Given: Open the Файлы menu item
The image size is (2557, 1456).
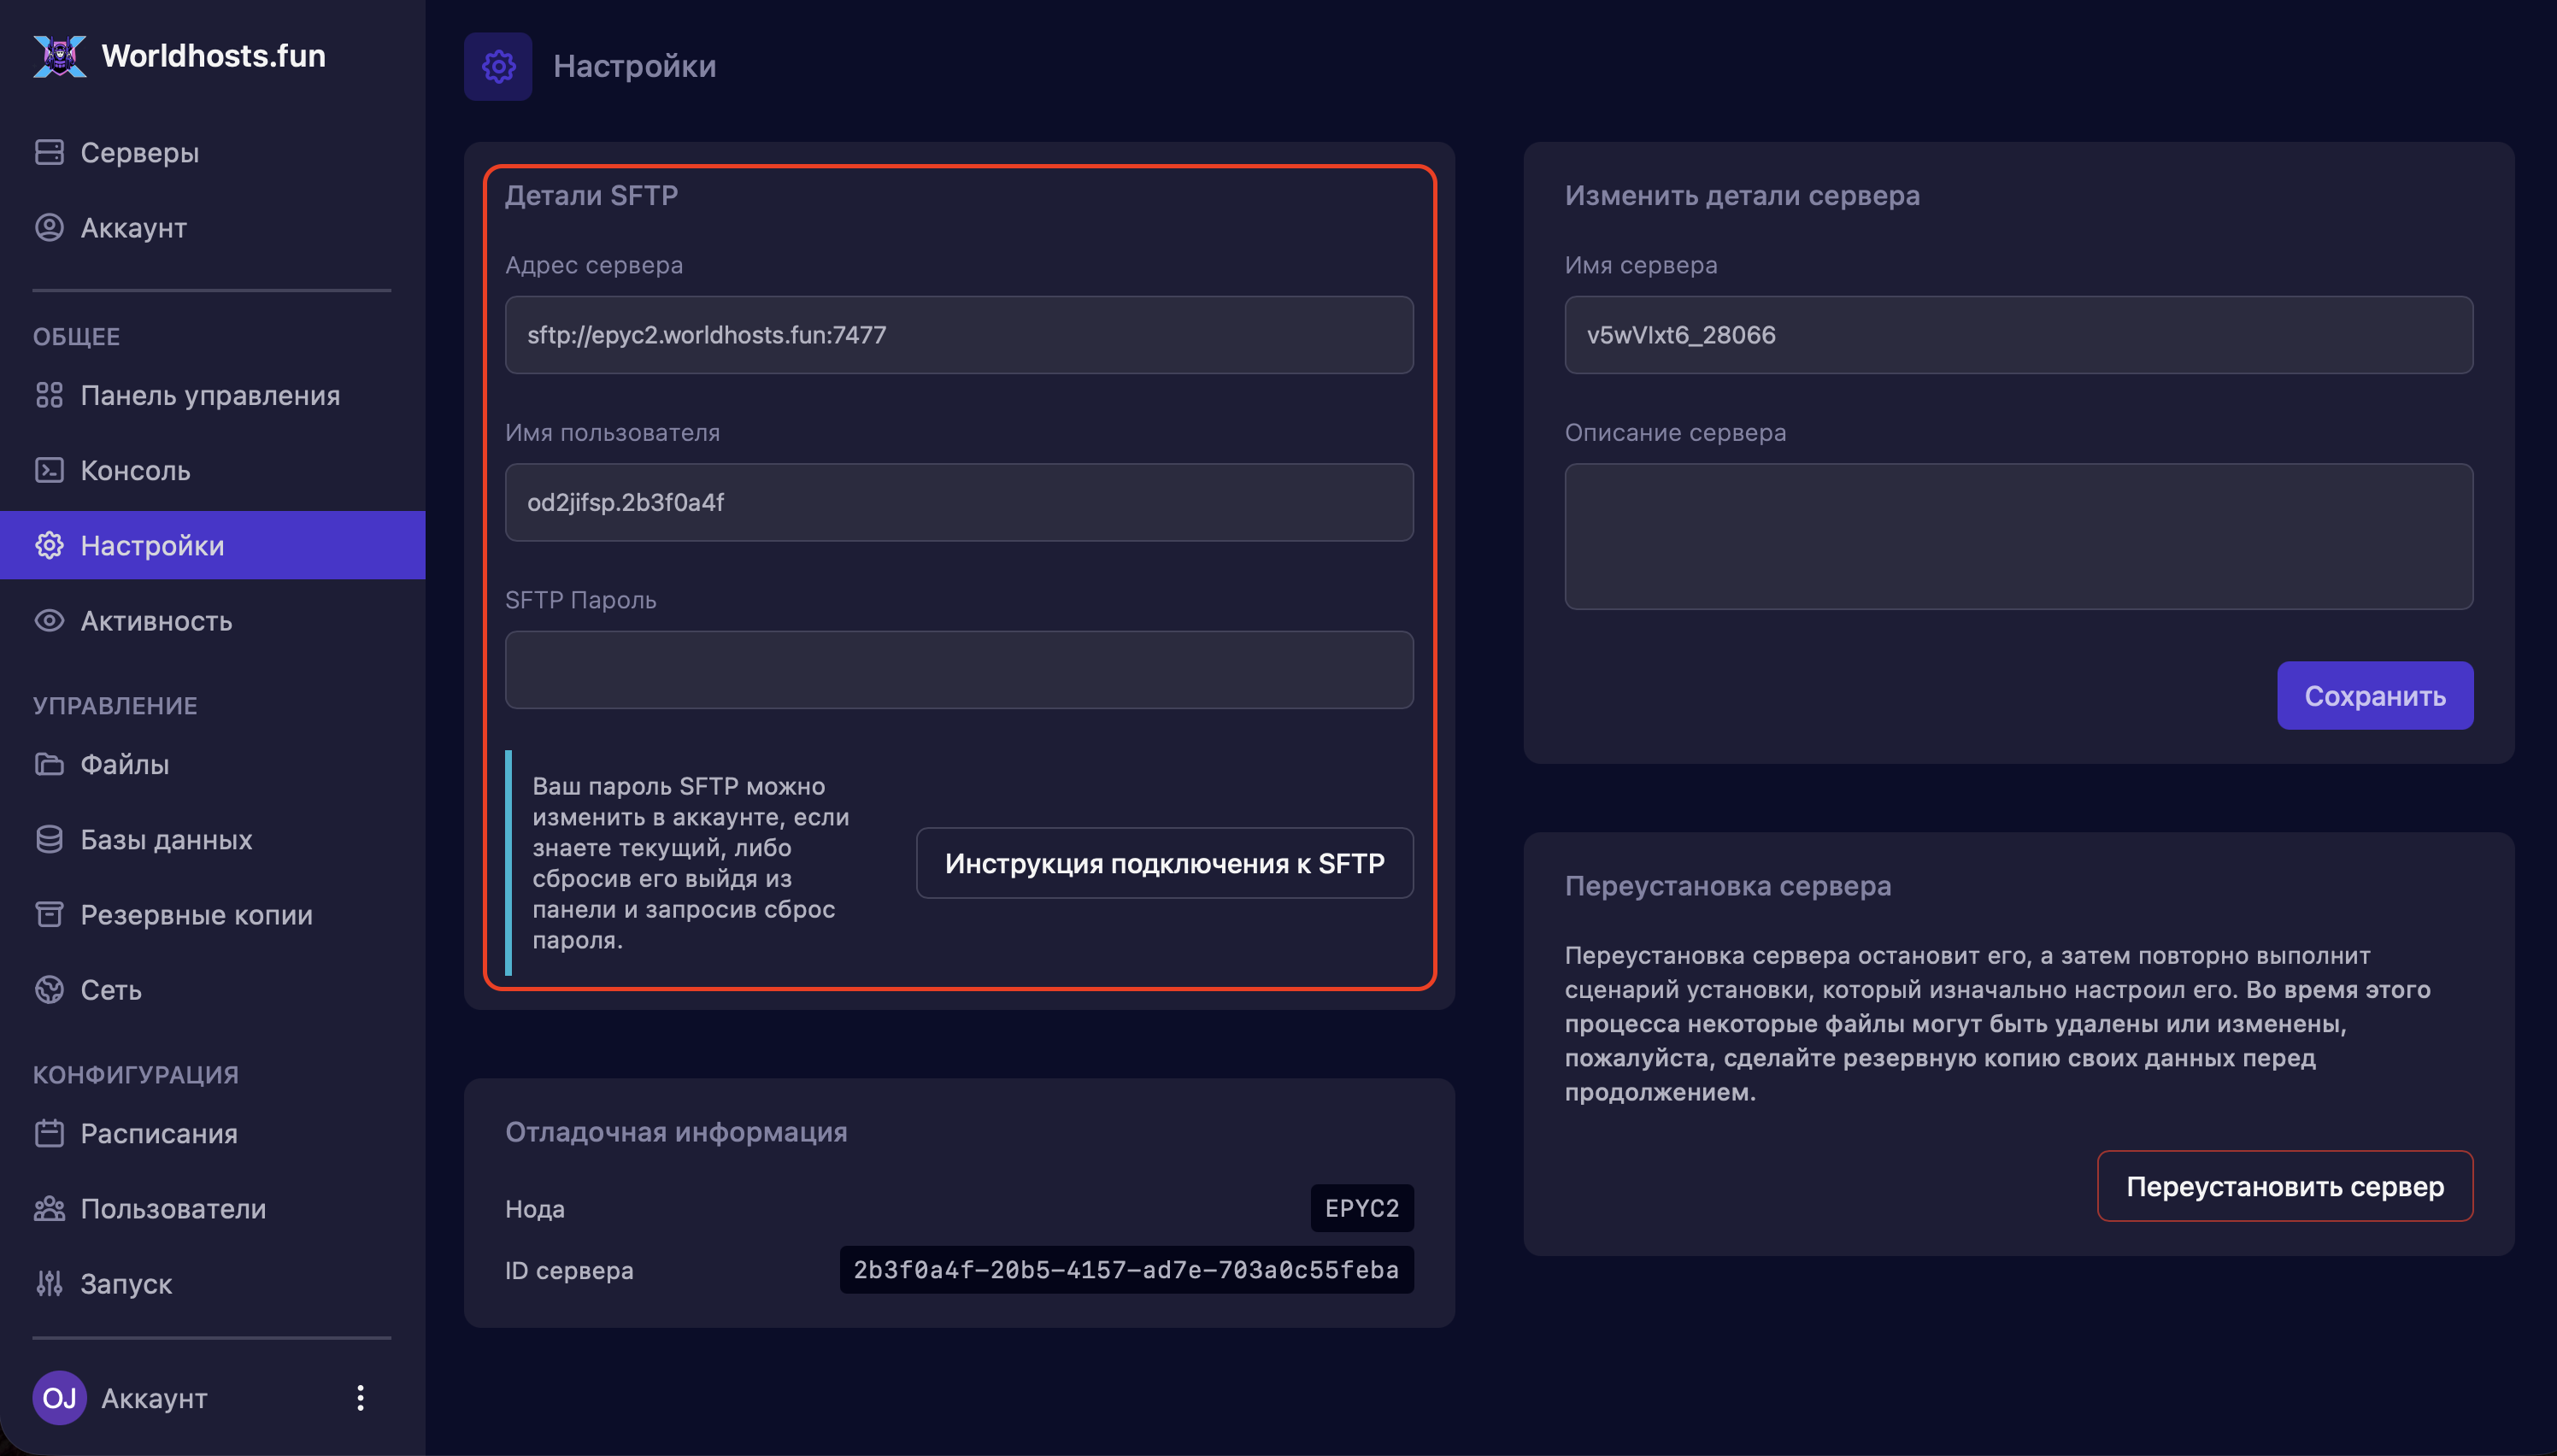Looking at the screenshot, I should coord(124,764).
